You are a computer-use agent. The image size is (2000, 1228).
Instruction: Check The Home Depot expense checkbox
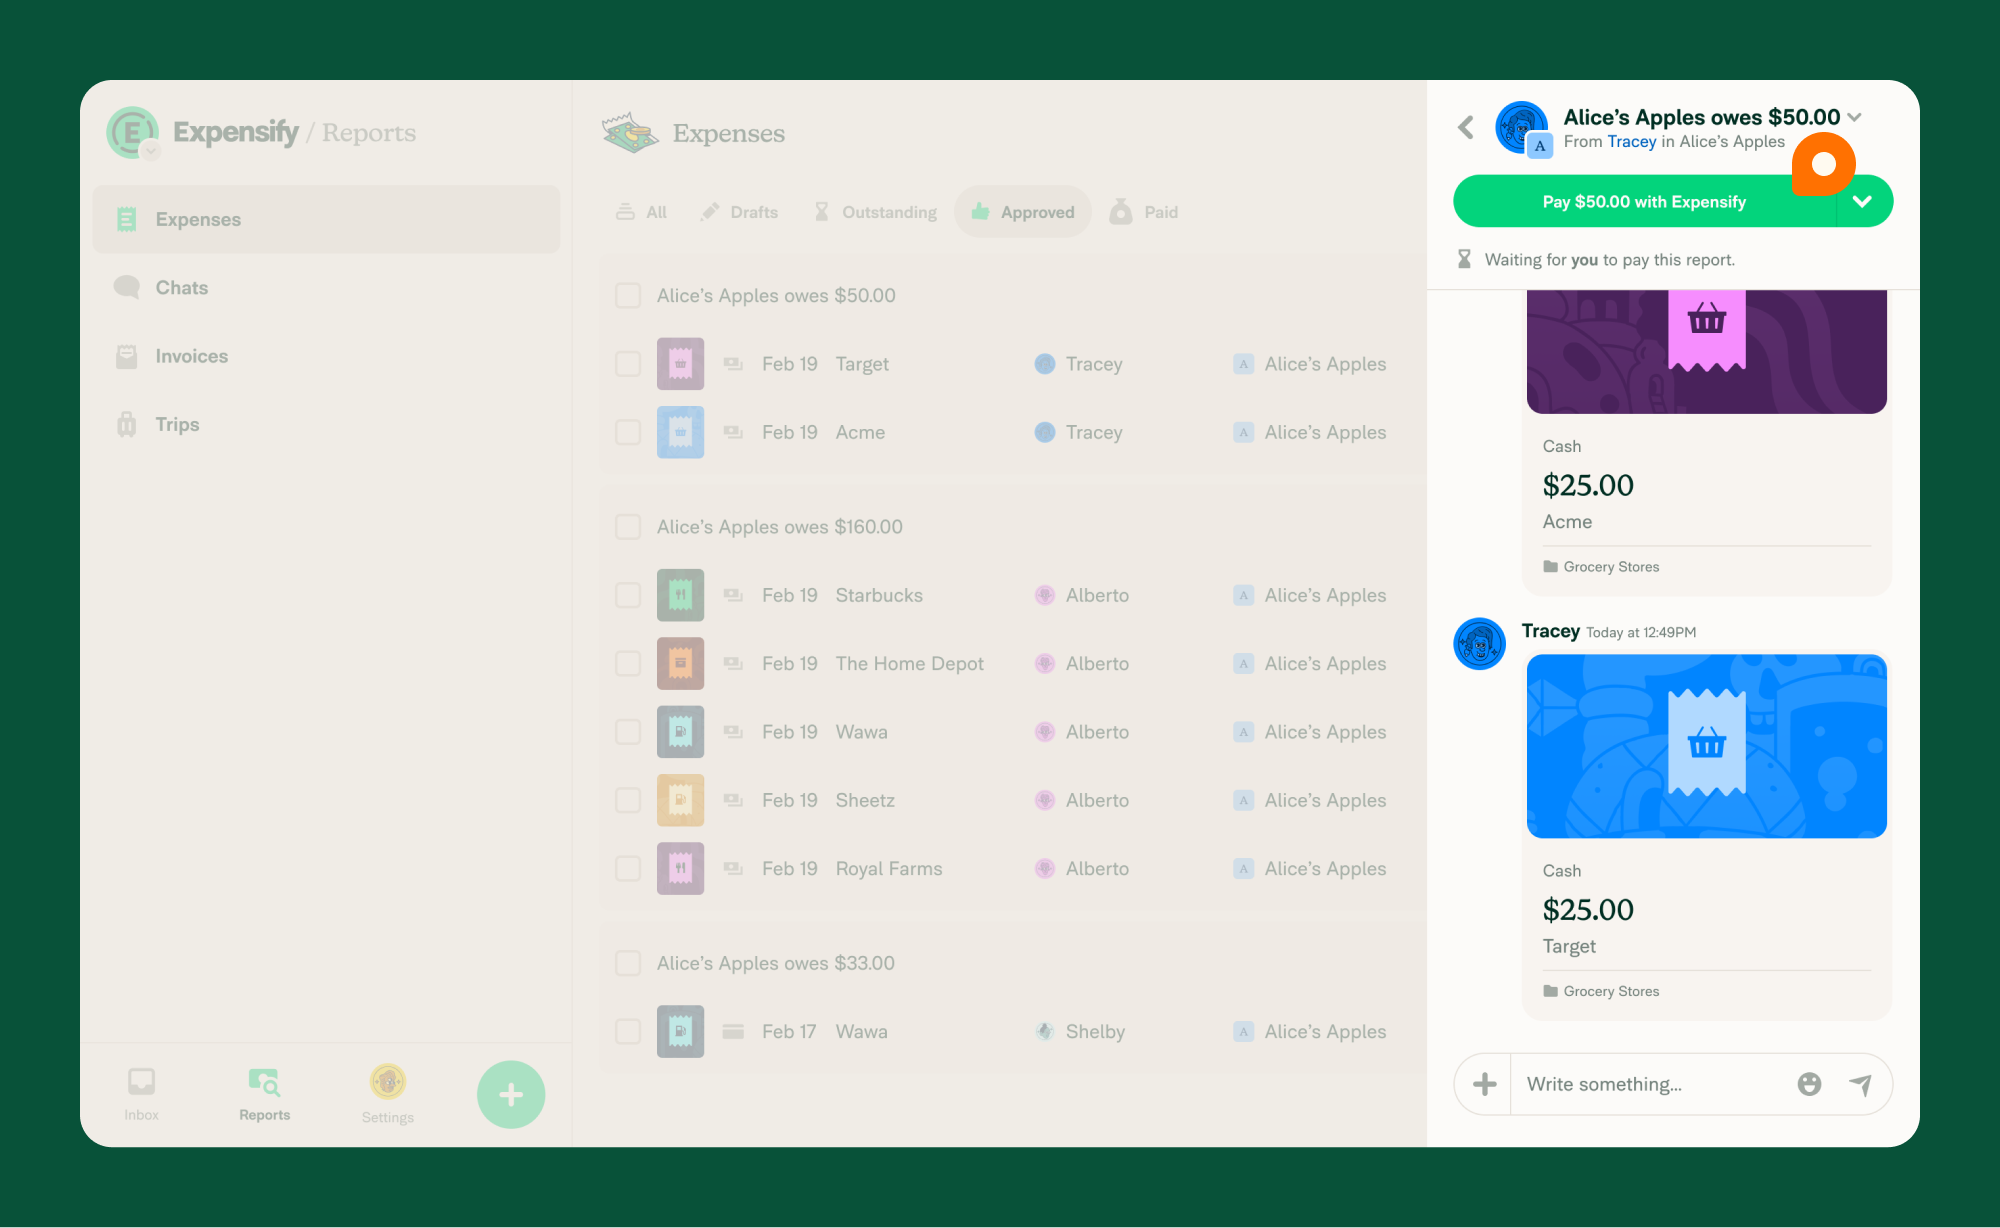coord(628,663)
